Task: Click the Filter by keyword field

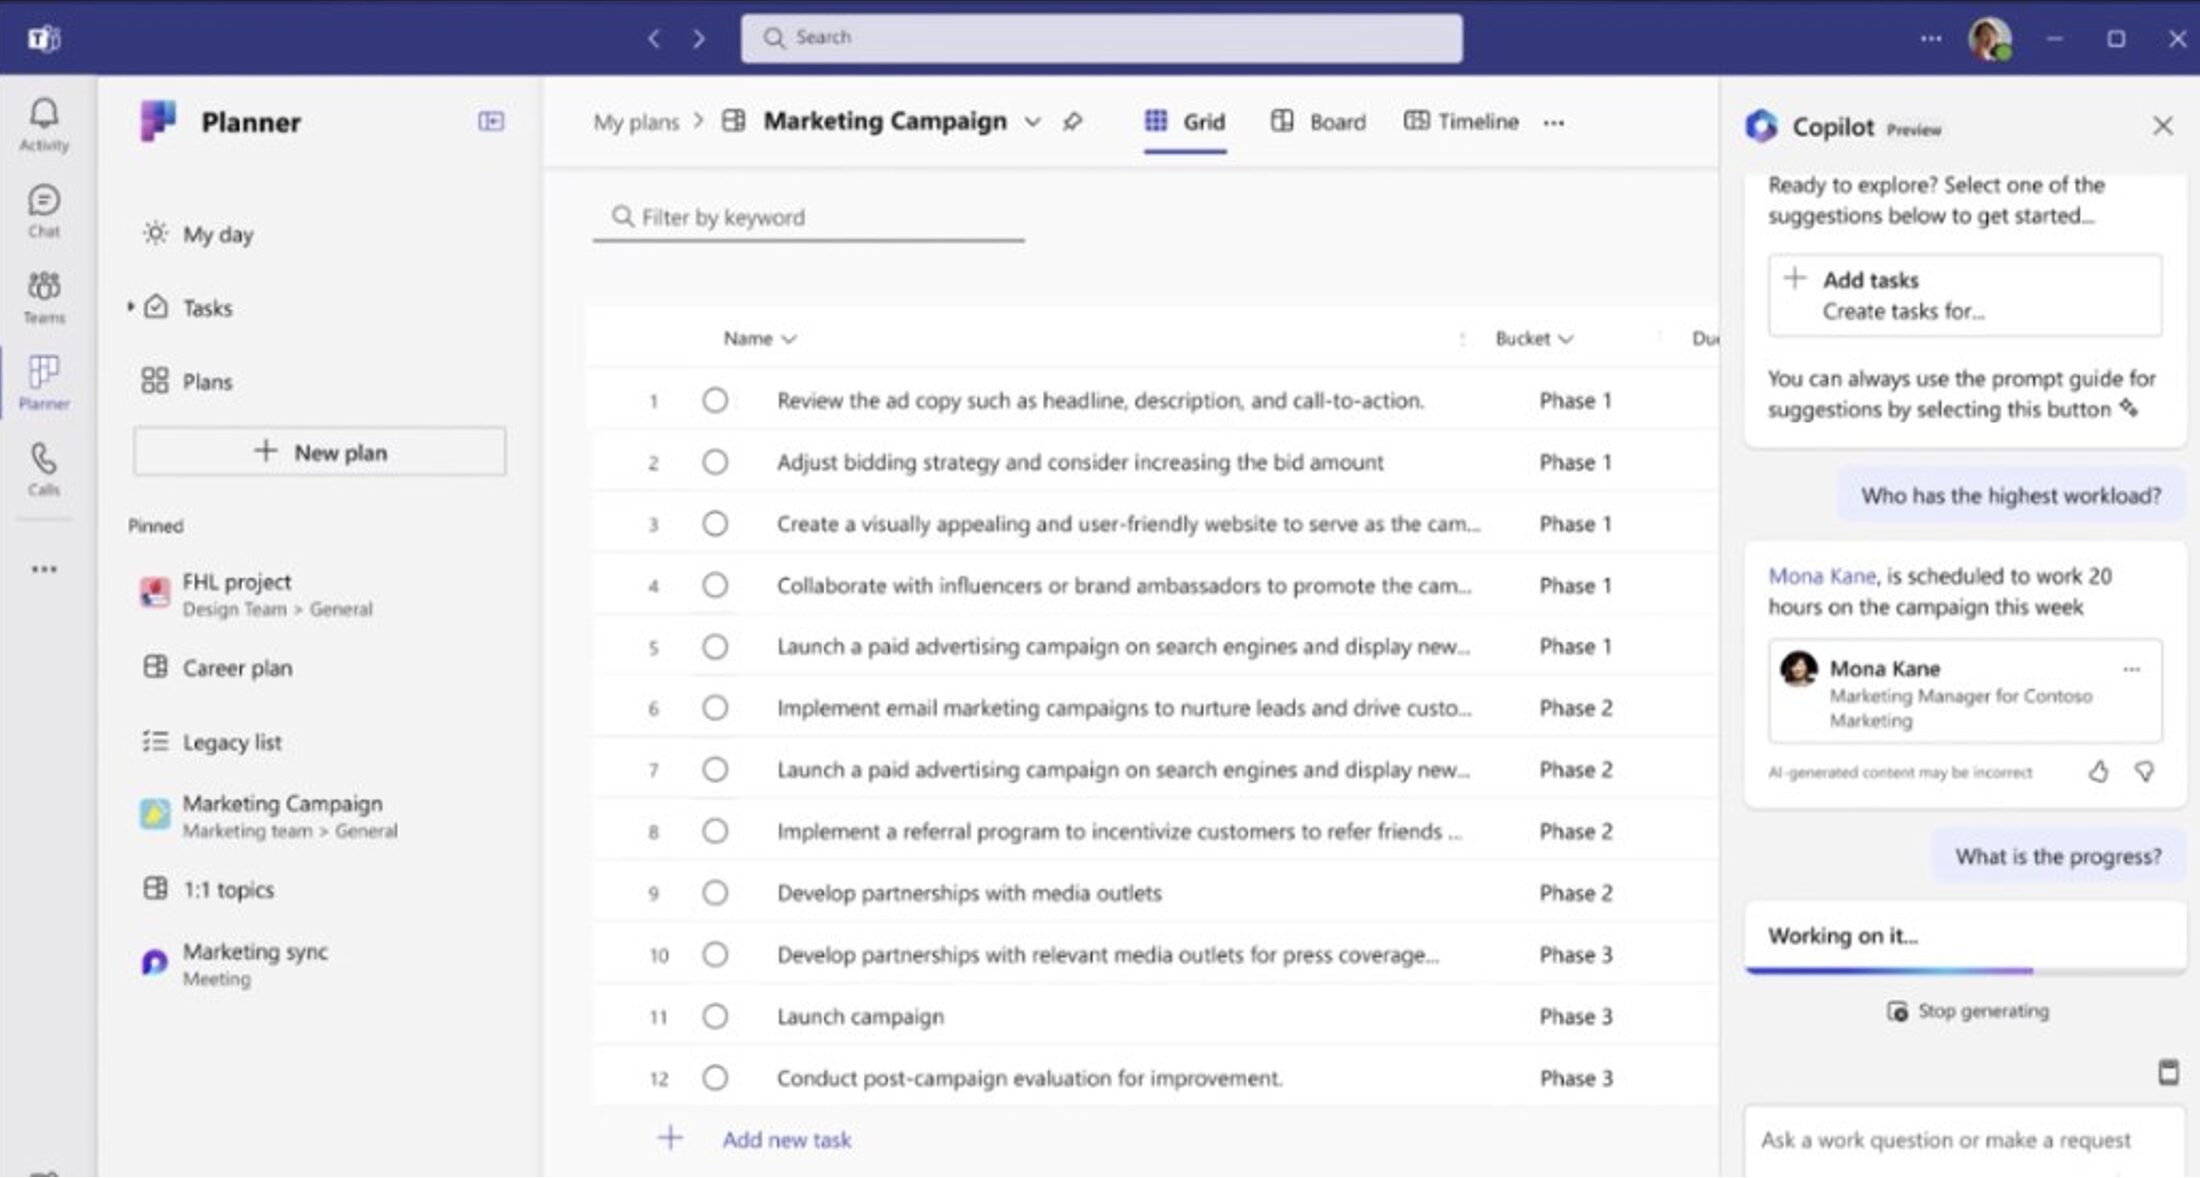Action: pyautogui.click(x=808, y=217)
